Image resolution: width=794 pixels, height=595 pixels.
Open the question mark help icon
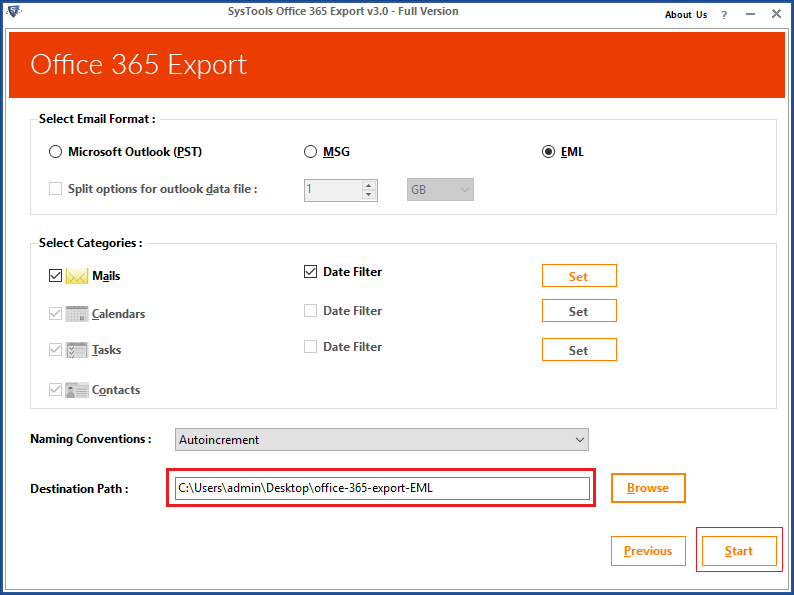(x=724, y=15)
